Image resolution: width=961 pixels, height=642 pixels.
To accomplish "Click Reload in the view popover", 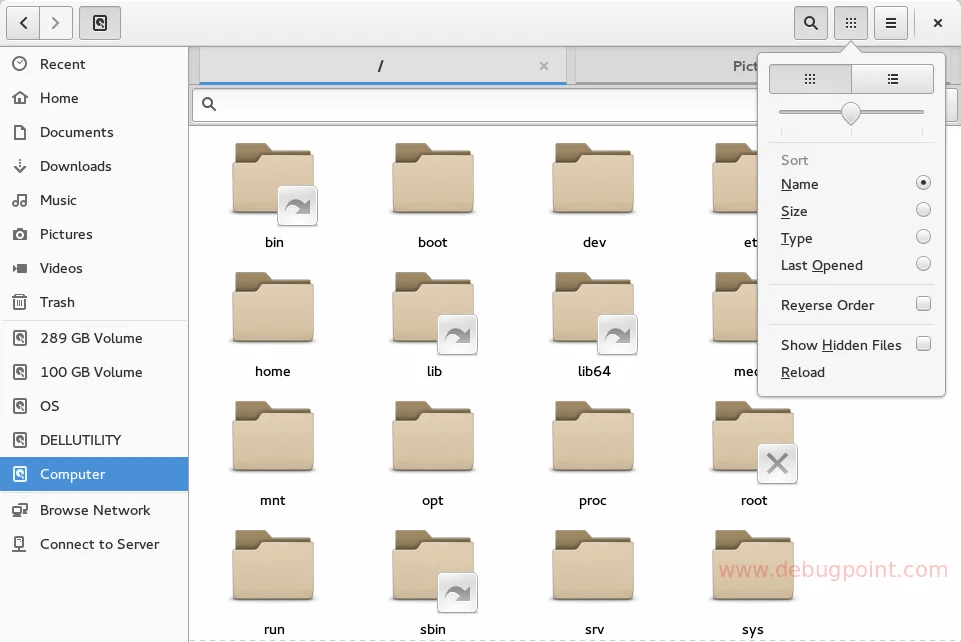I will pyautogui.click(x=802, y=372).
